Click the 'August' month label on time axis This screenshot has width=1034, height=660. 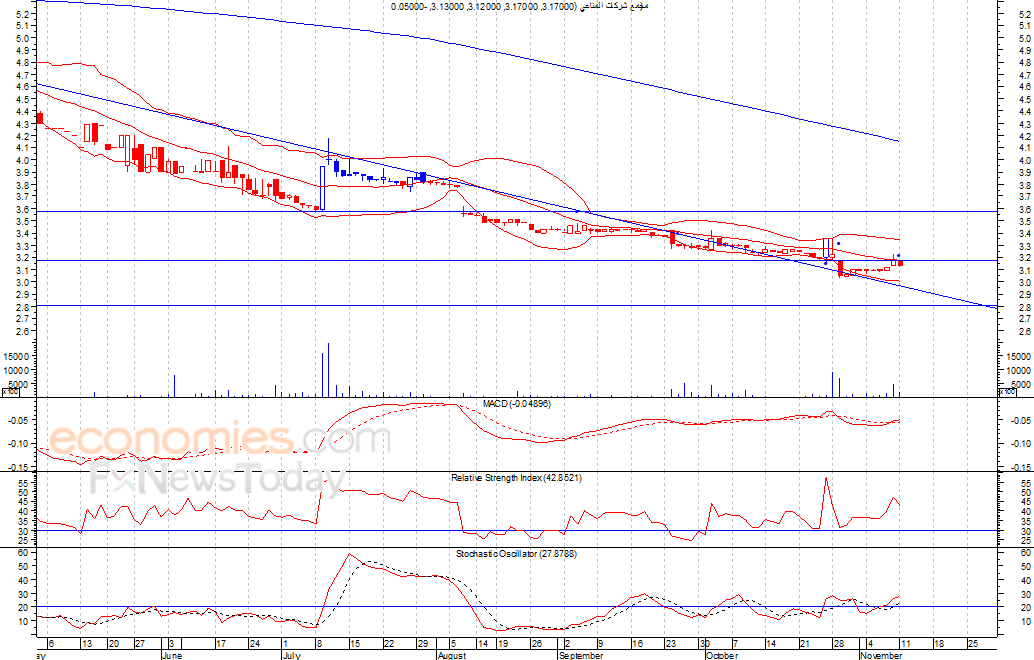tap(452, 655)
